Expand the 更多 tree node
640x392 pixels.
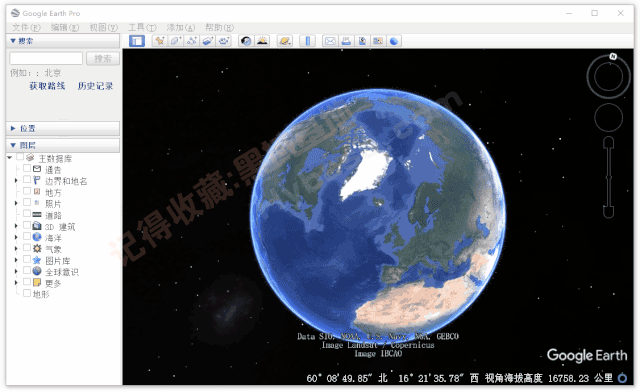pos(16,282)
